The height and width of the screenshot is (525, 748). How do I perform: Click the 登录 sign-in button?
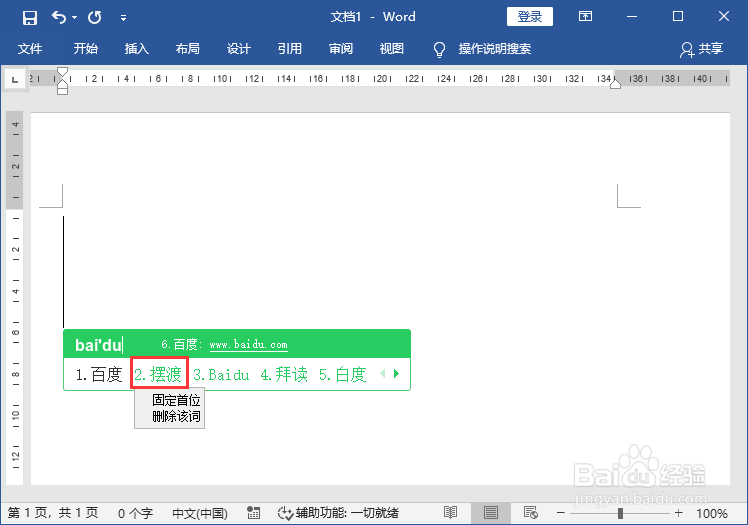[530, 17]
